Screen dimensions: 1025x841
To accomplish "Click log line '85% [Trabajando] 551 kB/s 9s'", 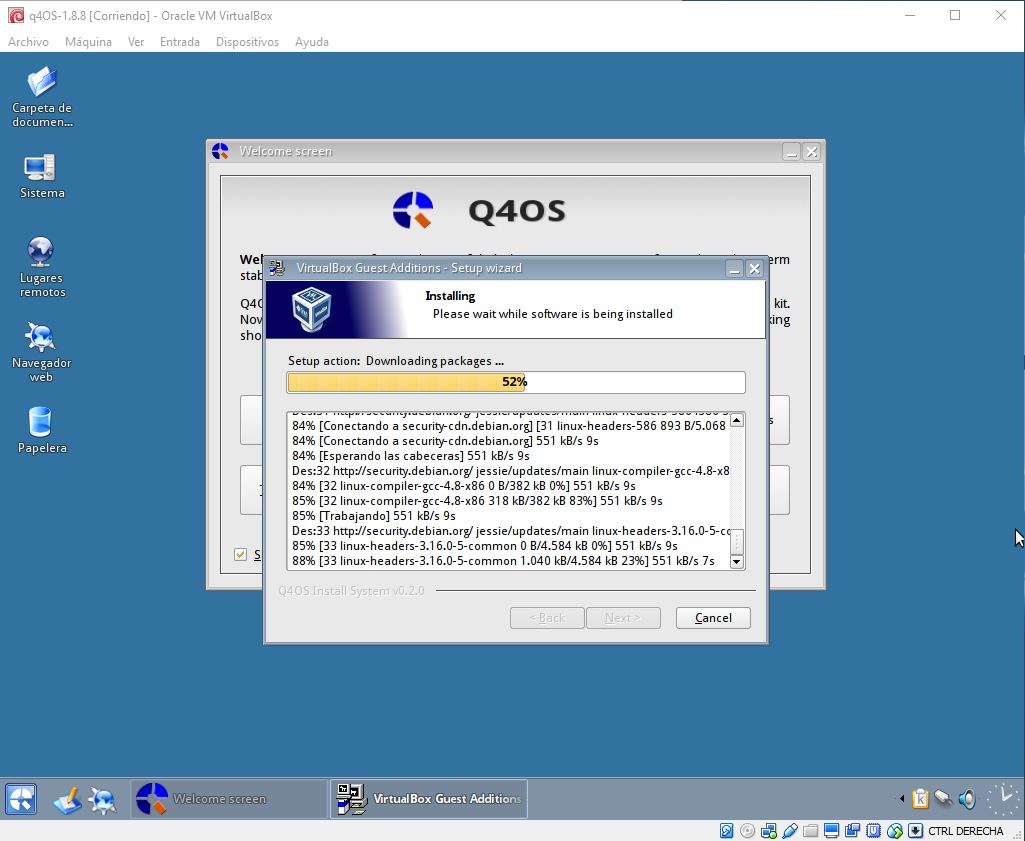I will point(374,516).
